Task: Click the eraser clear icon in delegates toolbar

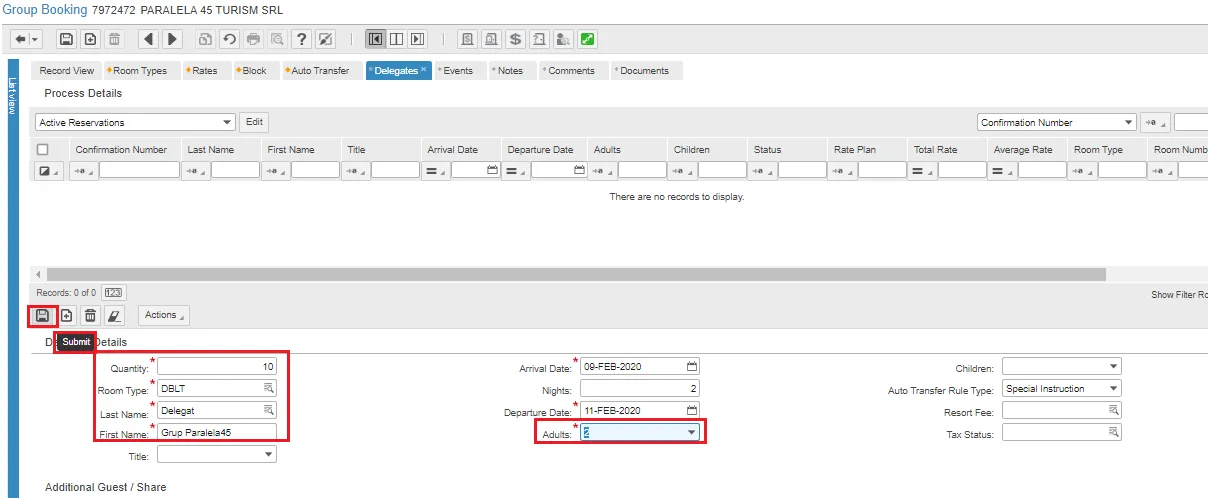Action: (114, 315)
